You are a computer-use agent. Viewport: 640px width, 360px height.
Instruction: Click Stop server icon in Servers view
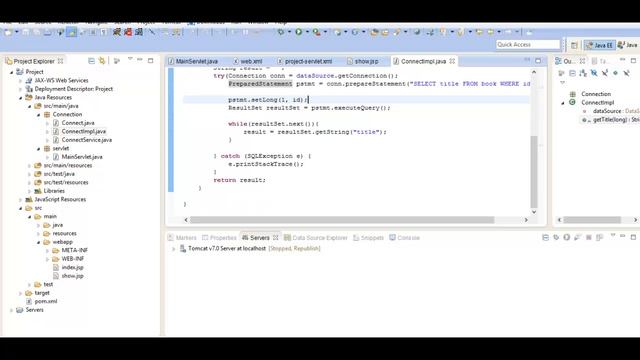coord(589,237)
